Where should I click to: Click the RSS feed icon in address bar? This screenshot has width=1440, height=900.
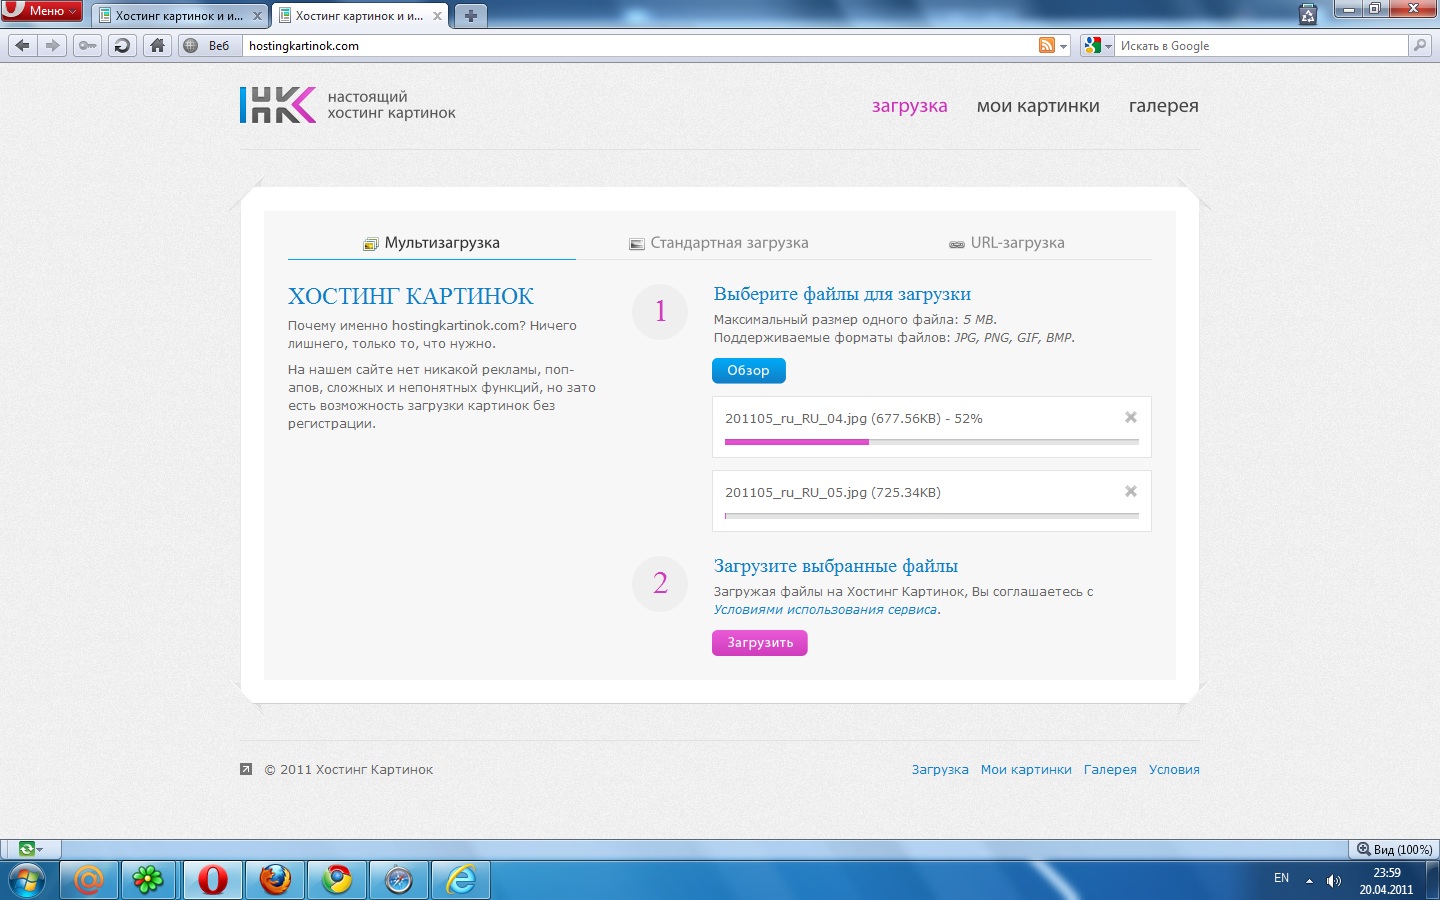1047,45
